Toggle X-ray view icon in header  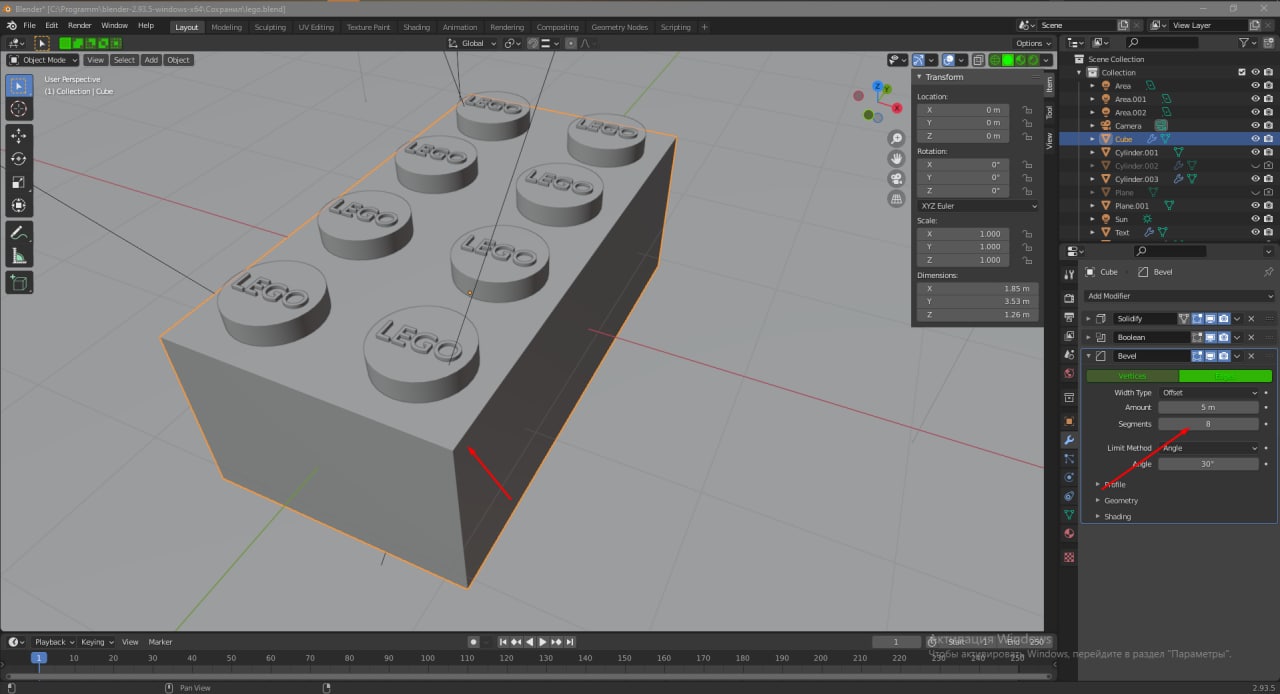pos(979,60)
